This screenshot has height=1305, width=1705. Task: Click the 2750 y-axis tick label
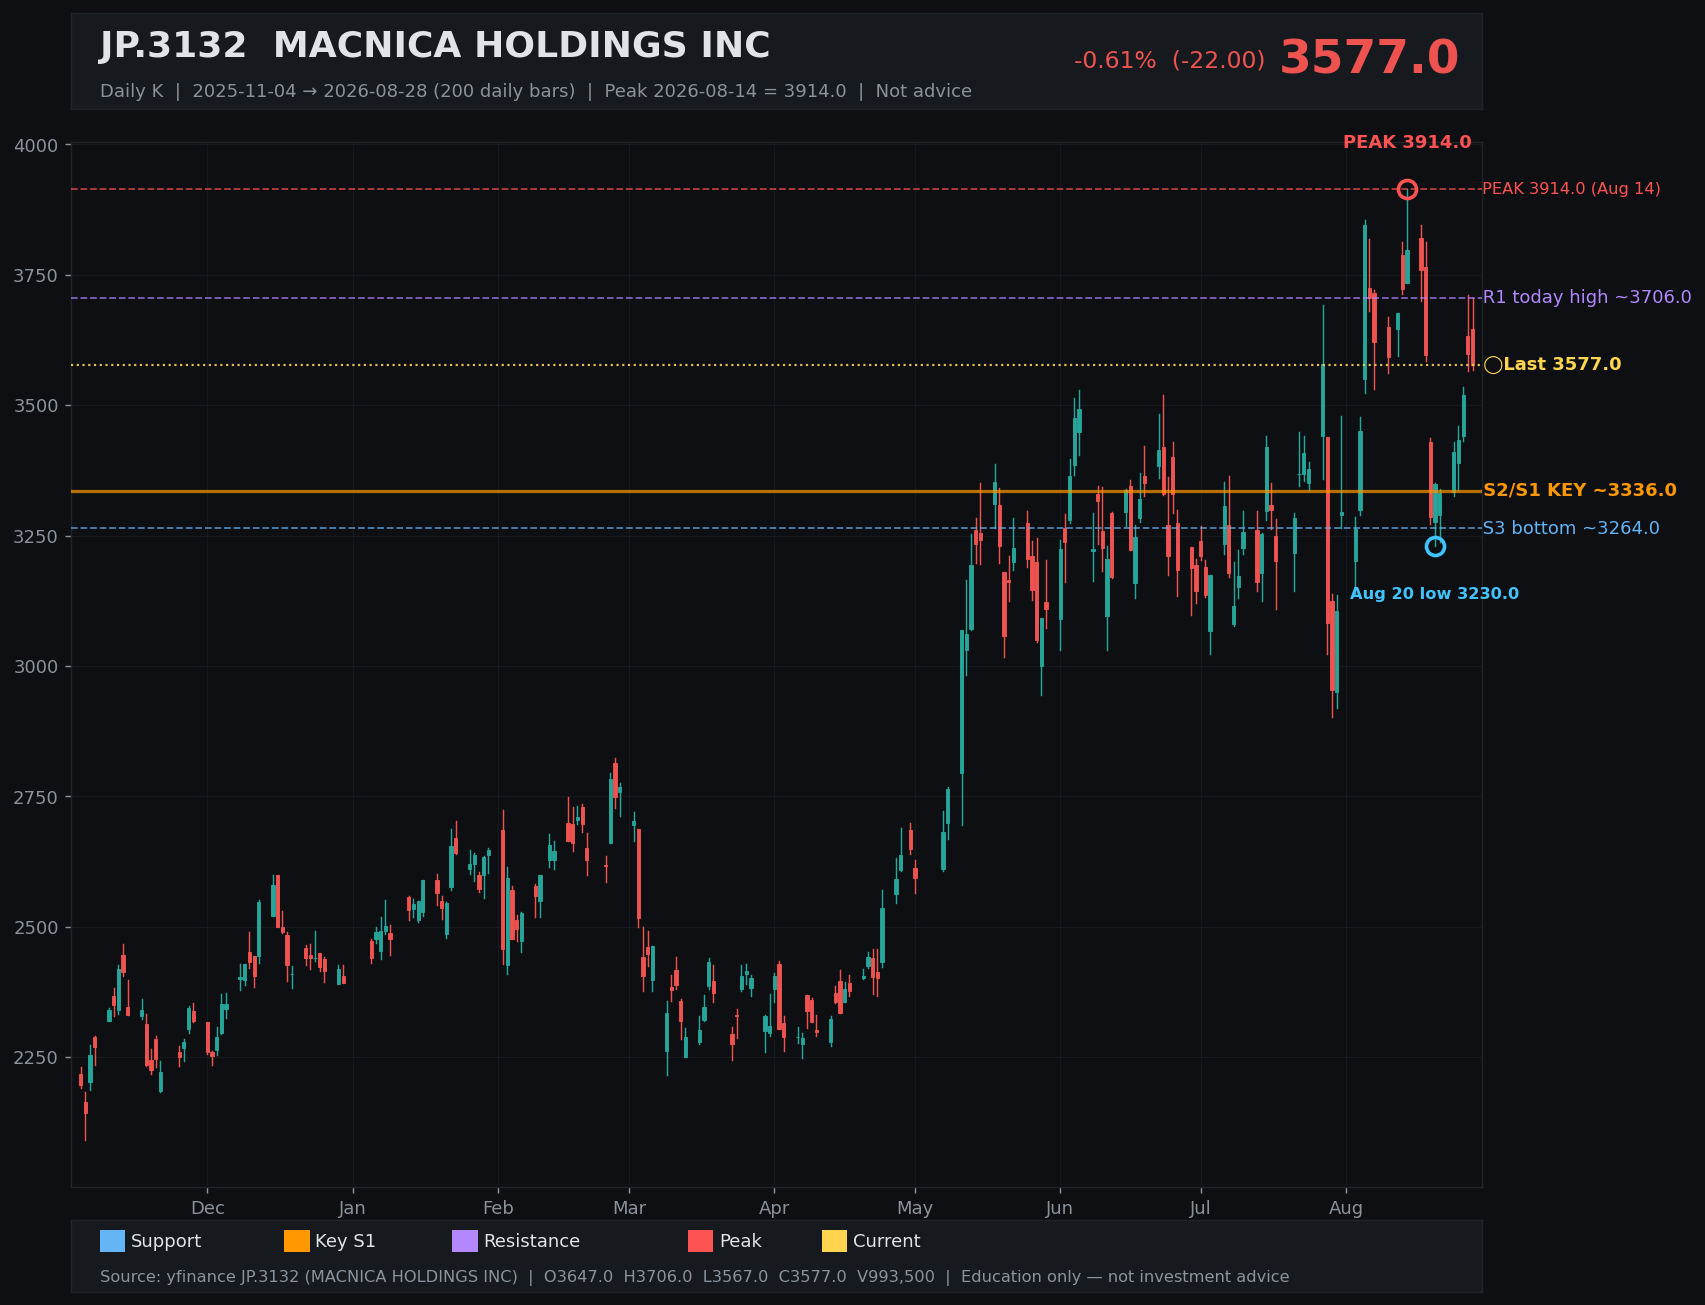(x=37, y=797)
